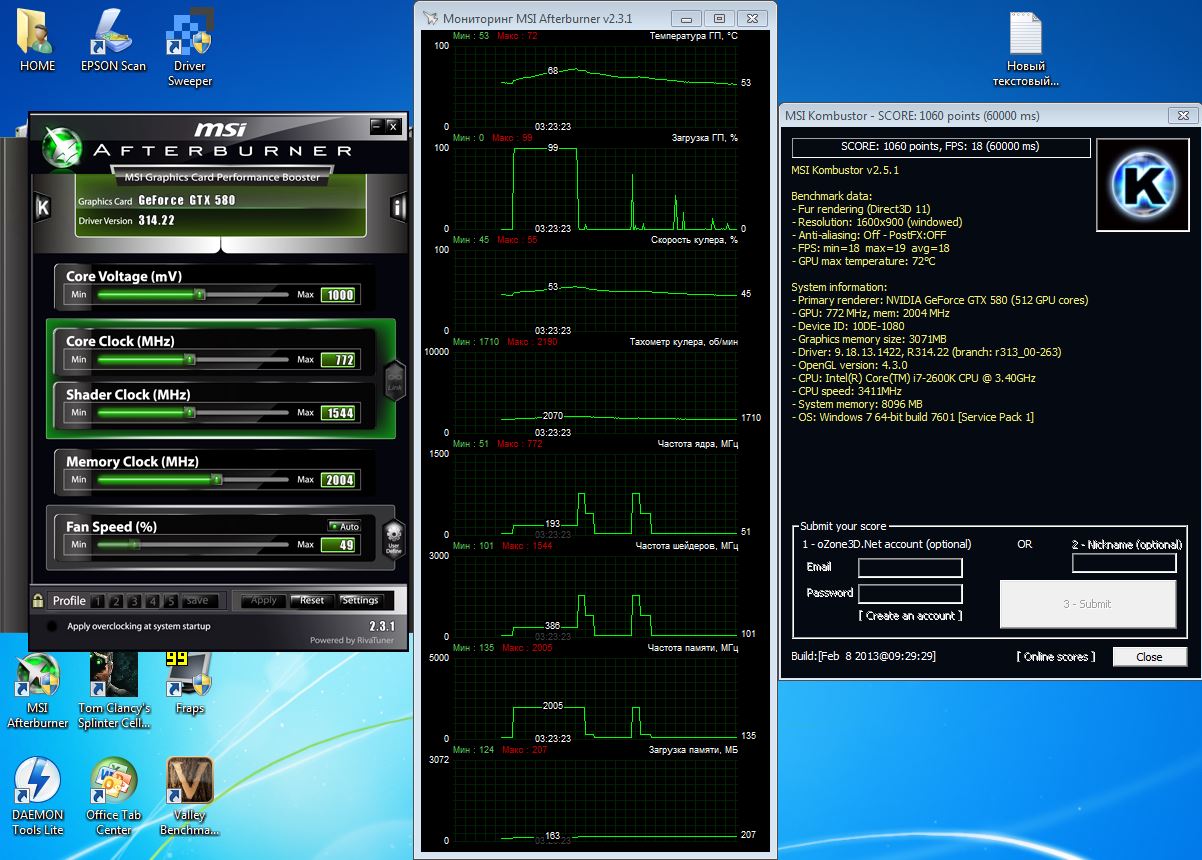Select profile slot 2
The image size is (1202, 860).
coord(116,601)
